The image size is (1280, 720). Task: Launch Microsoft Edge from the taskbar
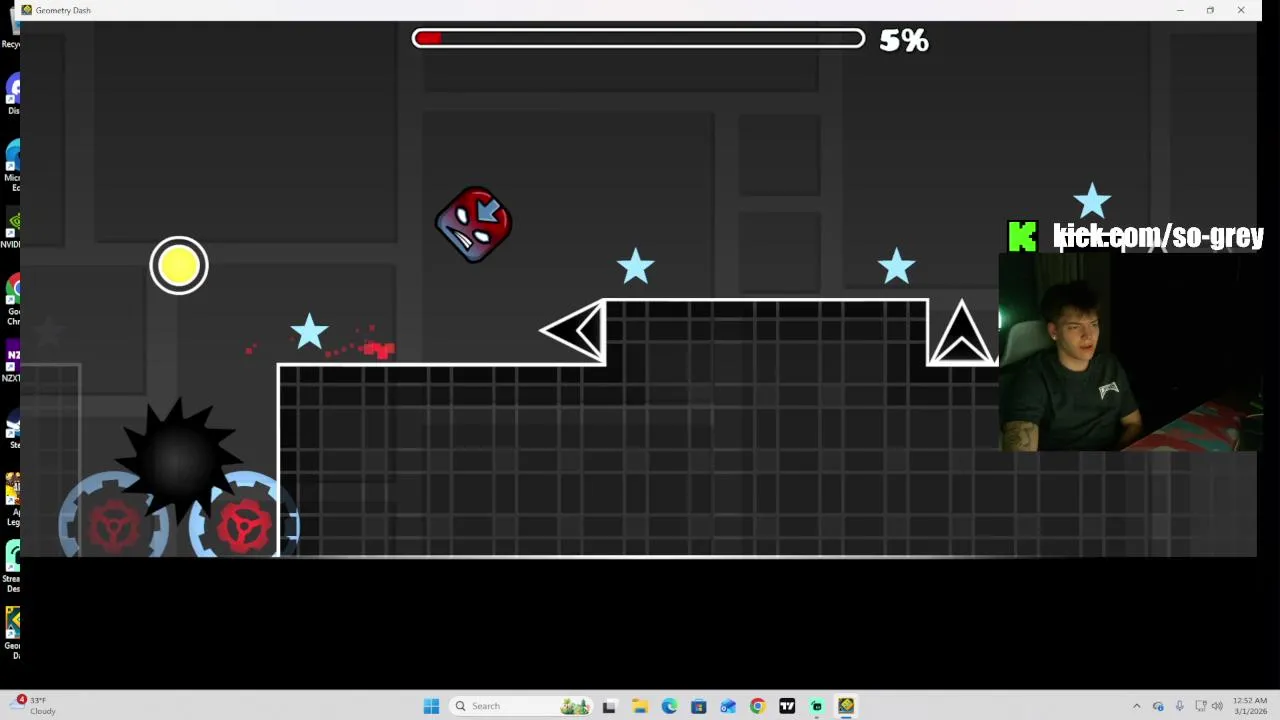tap(669, 706)
